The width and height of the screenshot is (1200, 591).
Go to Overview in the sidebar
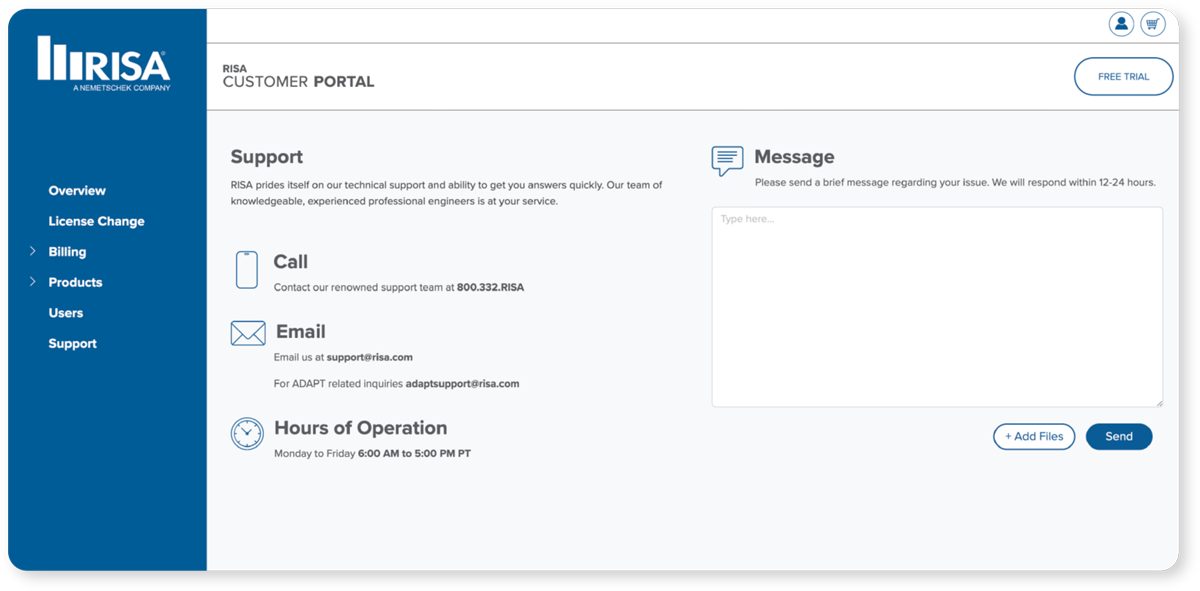point(77,191)
